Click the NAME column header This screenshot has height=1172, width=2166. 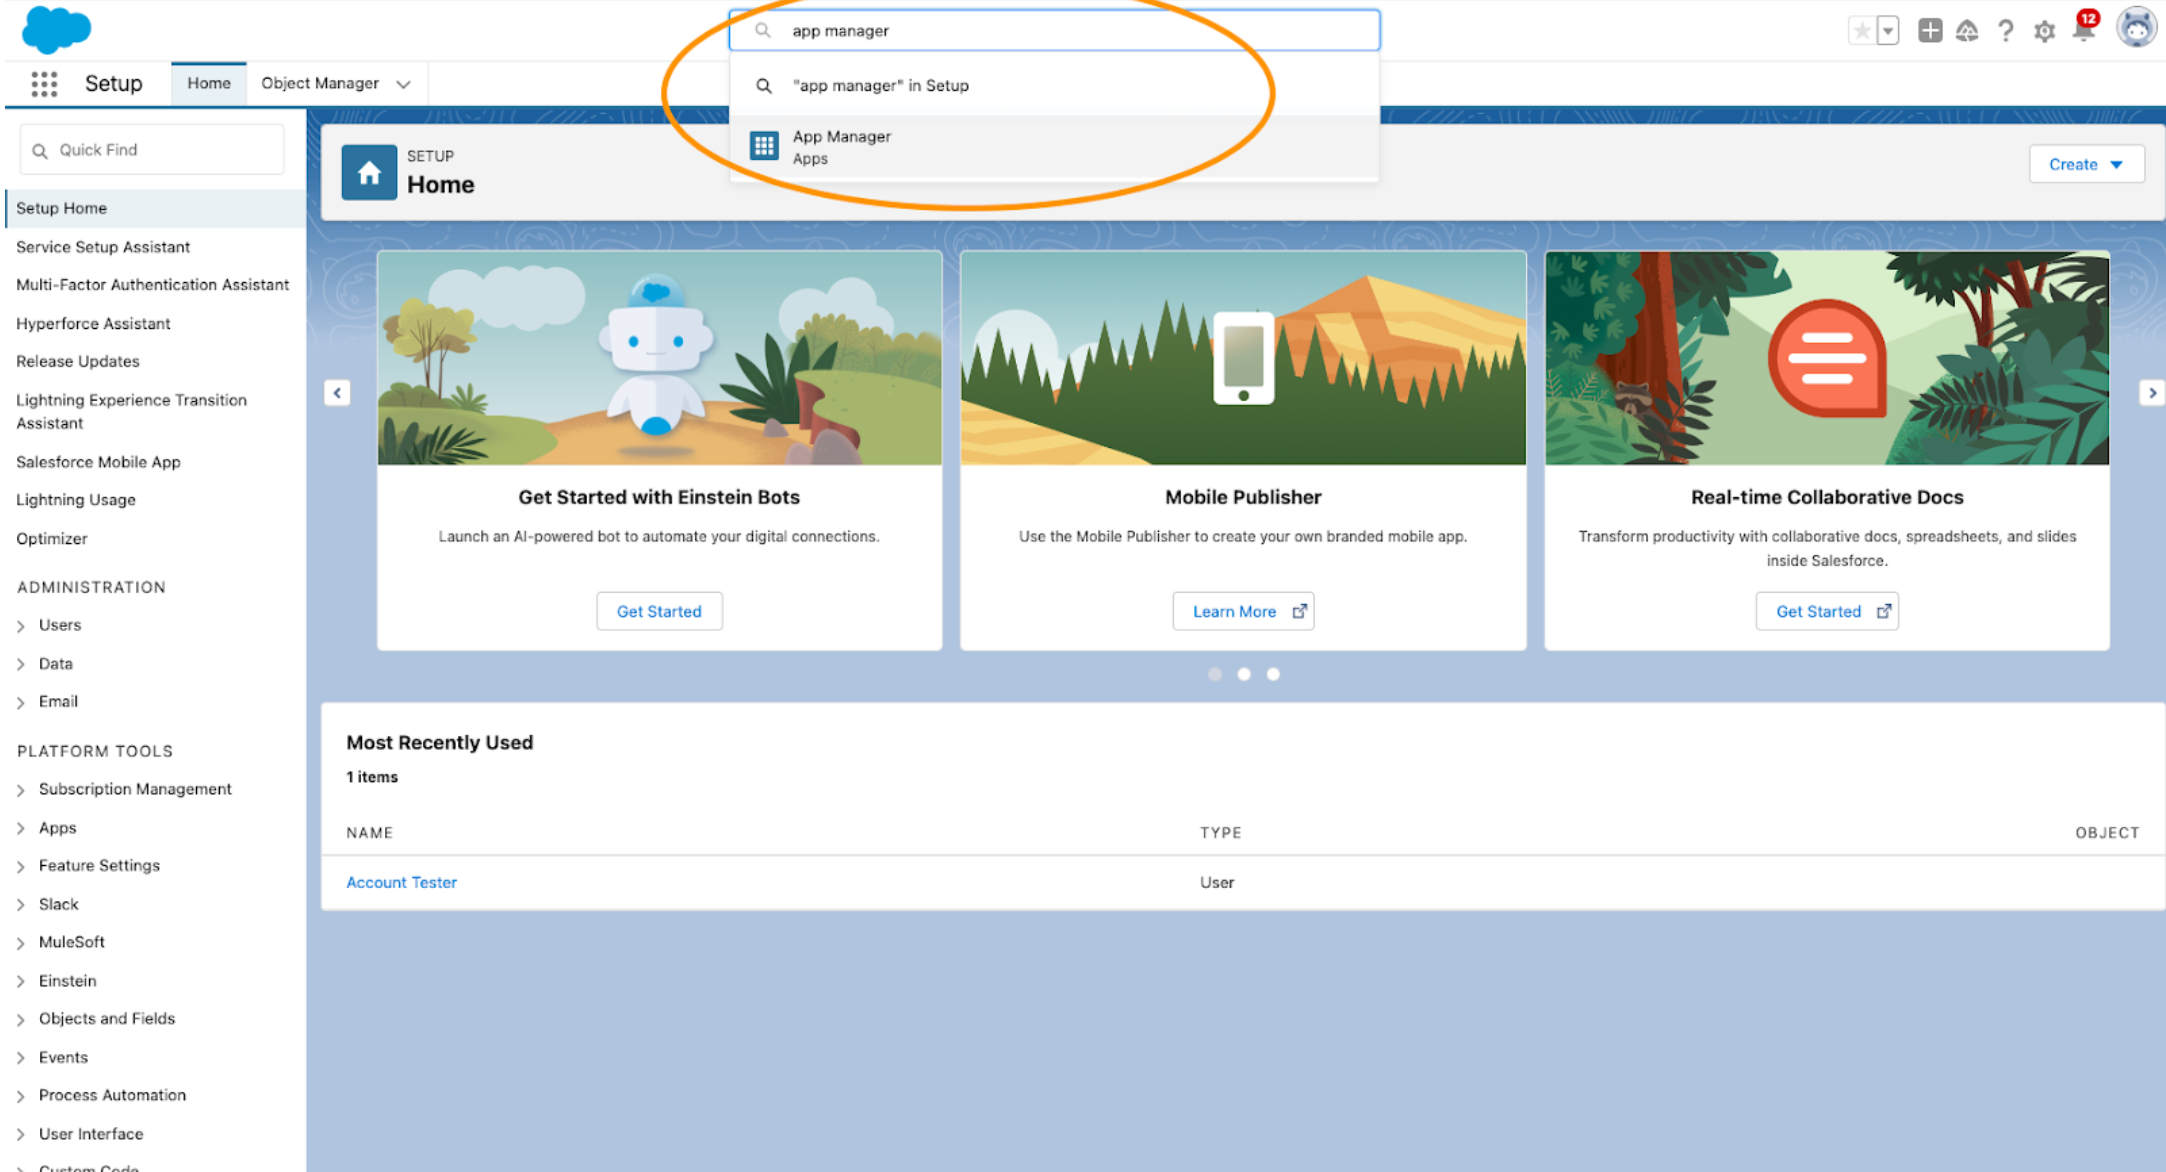[x=369, y=833]
